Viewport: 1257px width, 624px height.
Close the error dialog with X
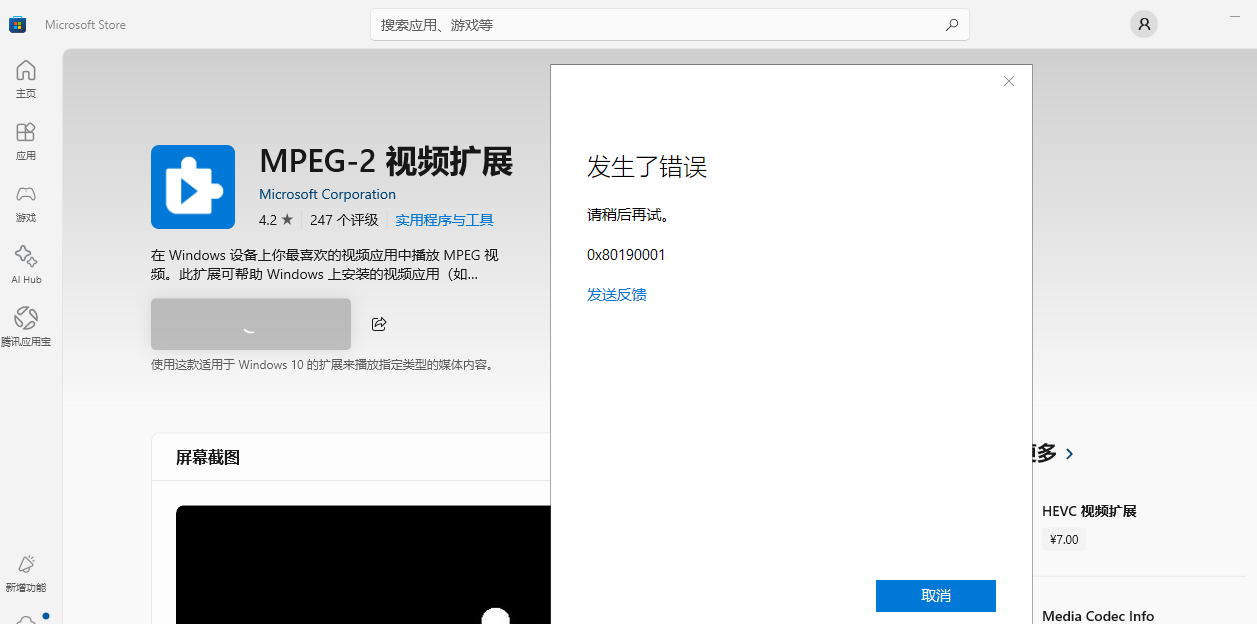tap(1009, 81)
